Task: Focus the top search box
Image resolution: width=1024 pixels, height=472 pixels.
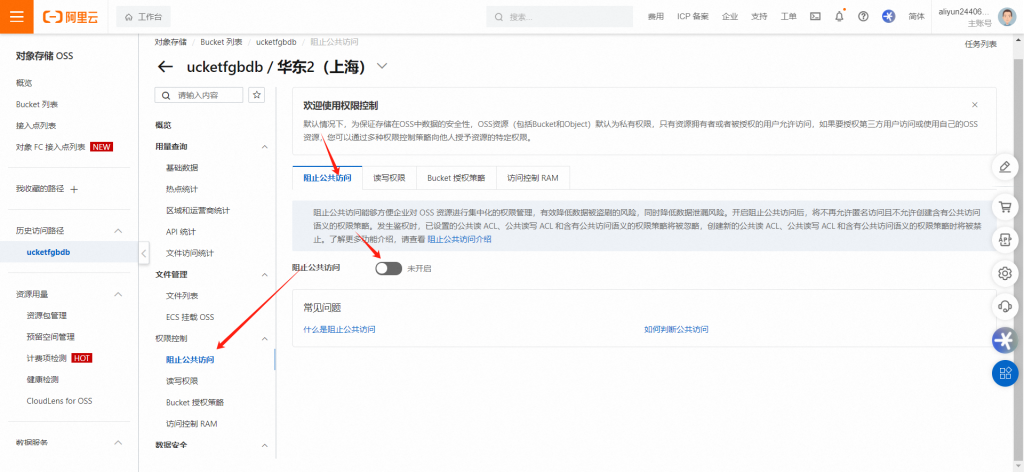Action: point(560,17)
